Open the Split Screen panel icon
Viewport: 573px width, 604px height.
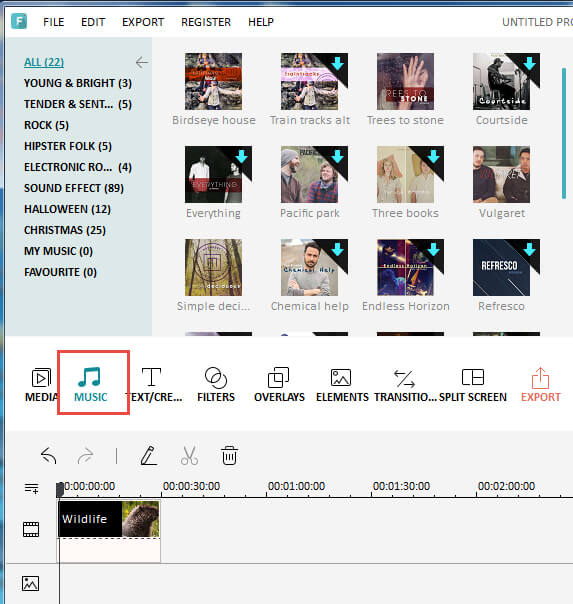coord(472,377)
